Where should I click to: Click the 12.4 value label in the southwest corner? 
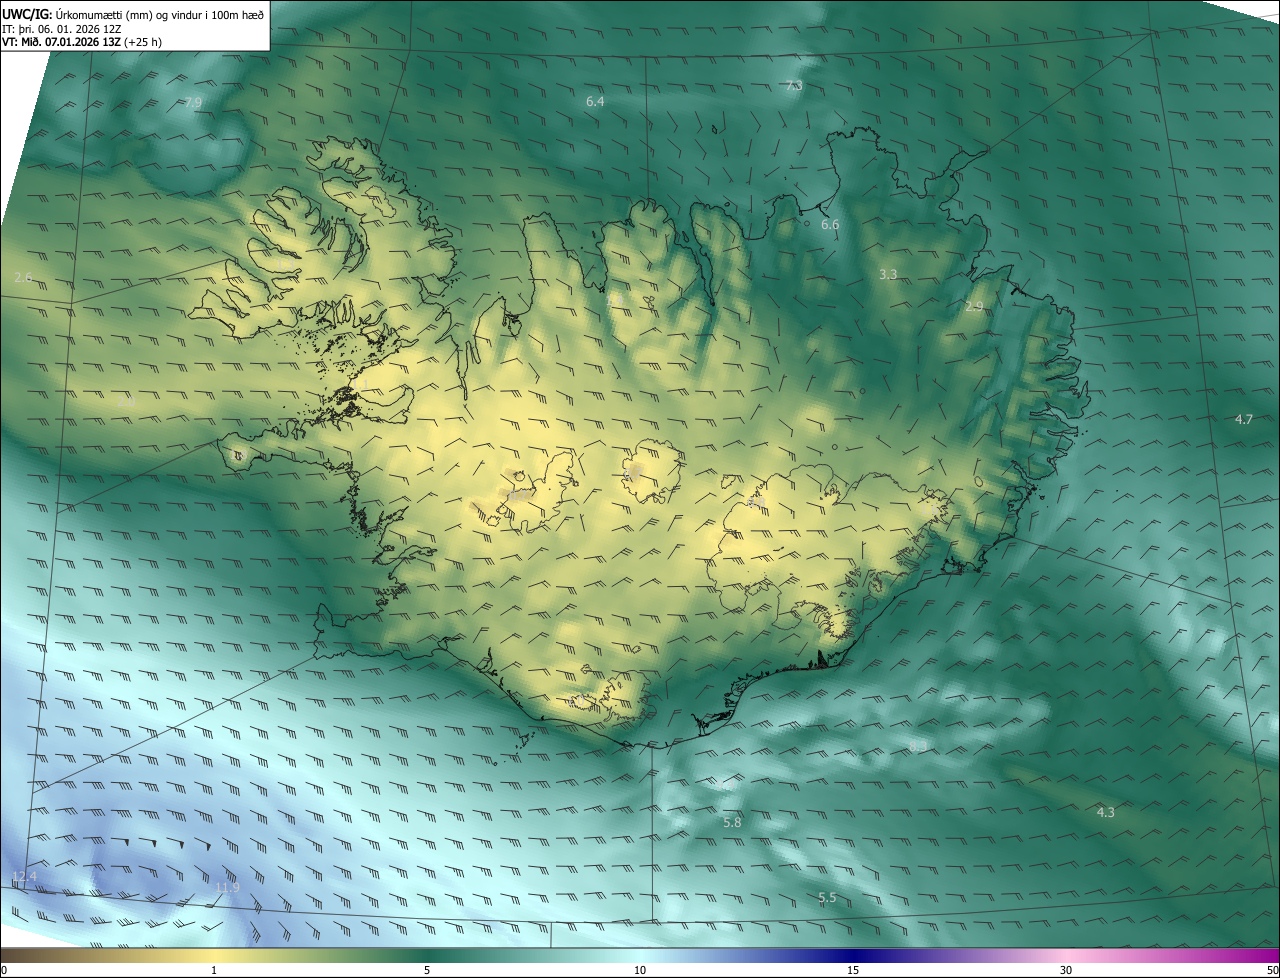(24, 877)
